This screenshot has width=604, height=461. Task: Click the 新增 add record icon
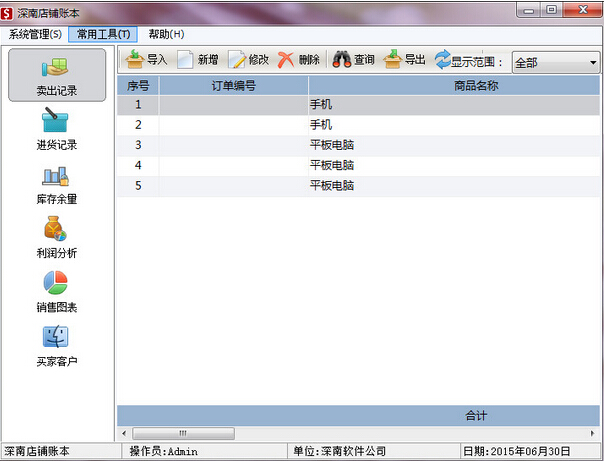pyautogui.click(x=185, y=60)
